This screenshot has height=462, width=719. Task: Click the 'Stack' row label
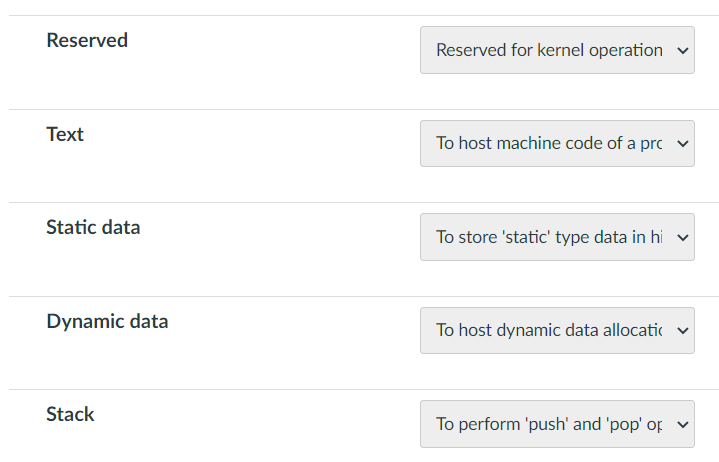[x=70, y=415]
